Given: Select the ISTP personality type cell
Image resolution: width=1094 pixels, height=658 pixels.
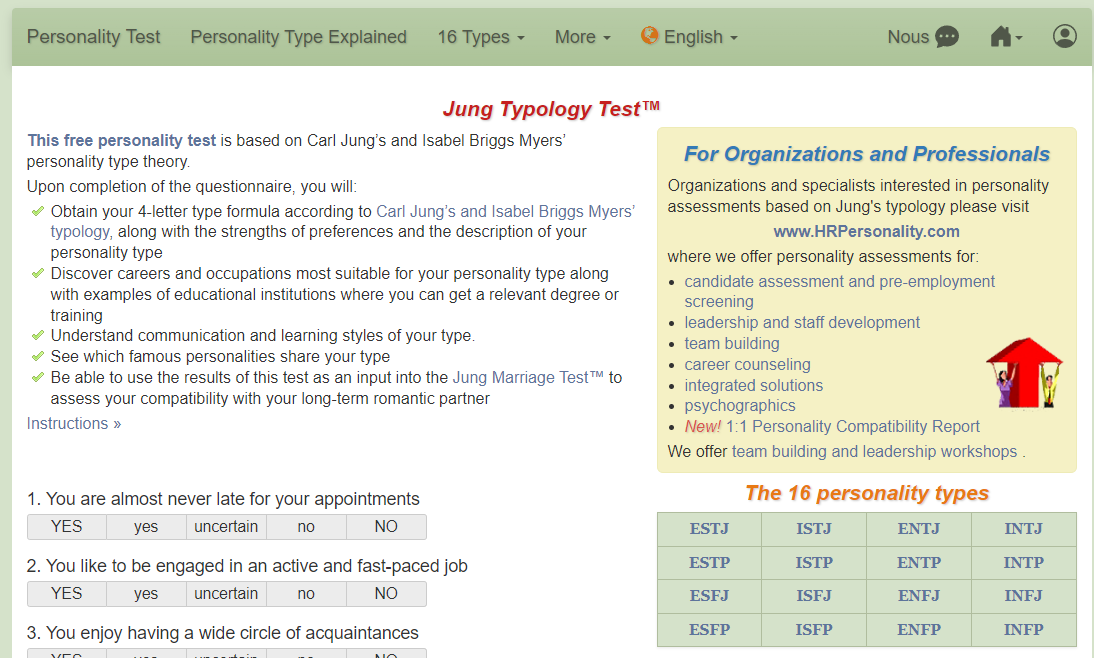Looking at the screenshot, I should click(x=814, y=562).
